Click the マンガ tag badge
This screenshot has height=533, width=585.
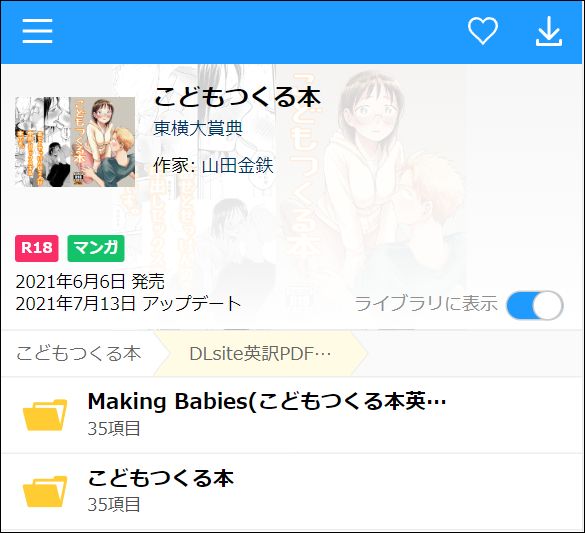96,248
